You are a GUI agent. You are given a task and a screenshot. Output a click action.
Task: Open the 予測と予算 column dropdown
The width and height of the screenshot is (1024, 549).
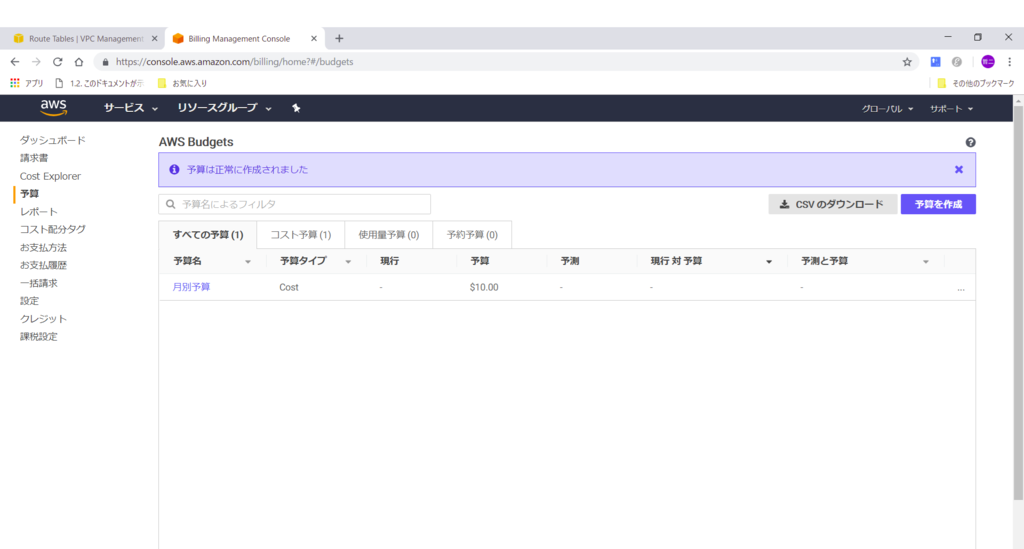coord(925,262)
